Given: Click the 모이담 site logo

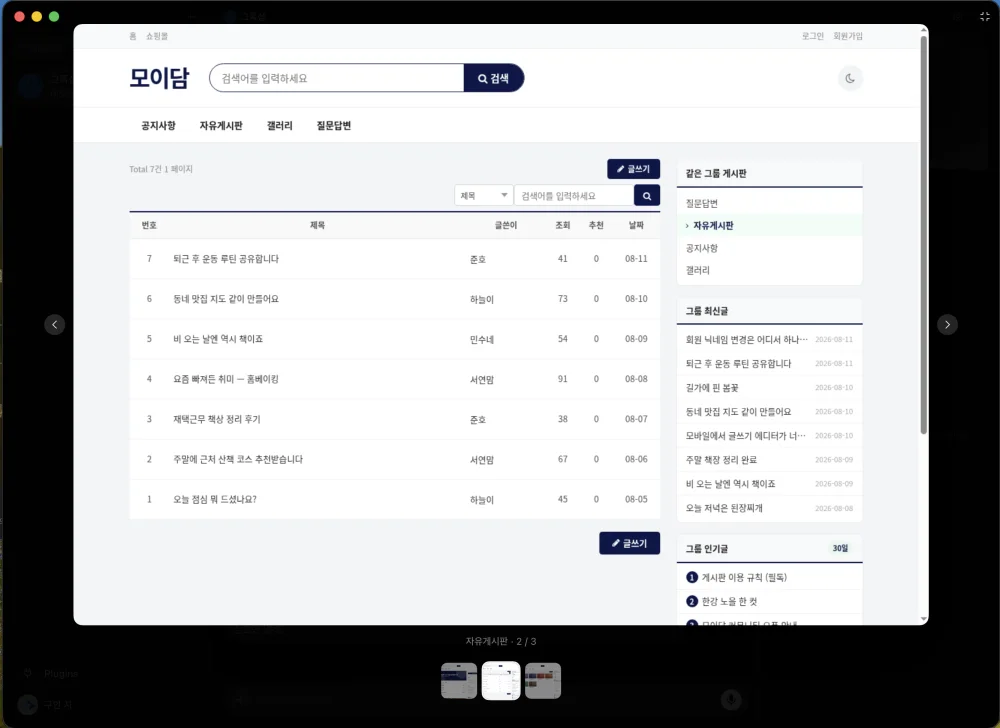Looking at the screenshot, I should click(x=159, y=78).
